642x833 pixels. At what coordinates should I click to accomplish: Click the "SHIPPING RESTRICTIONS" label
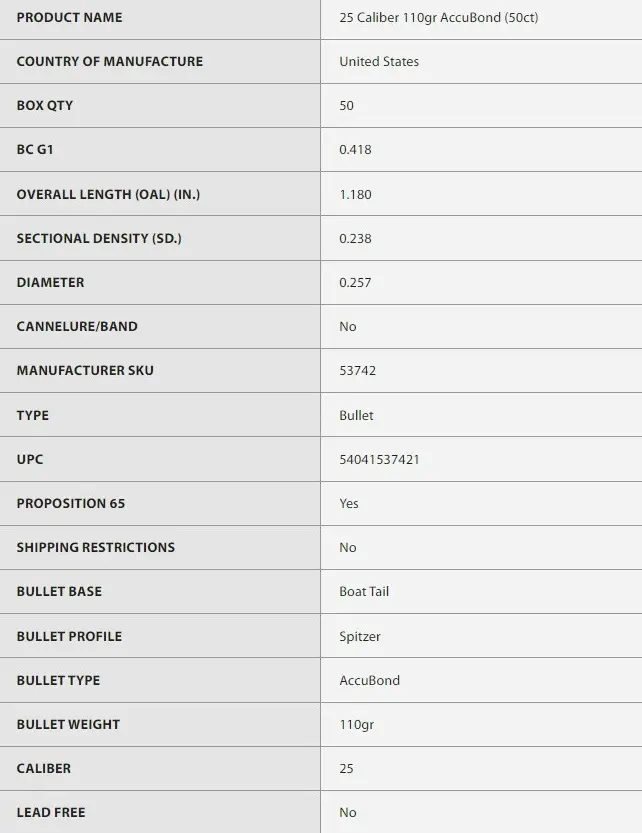(96, 547)
